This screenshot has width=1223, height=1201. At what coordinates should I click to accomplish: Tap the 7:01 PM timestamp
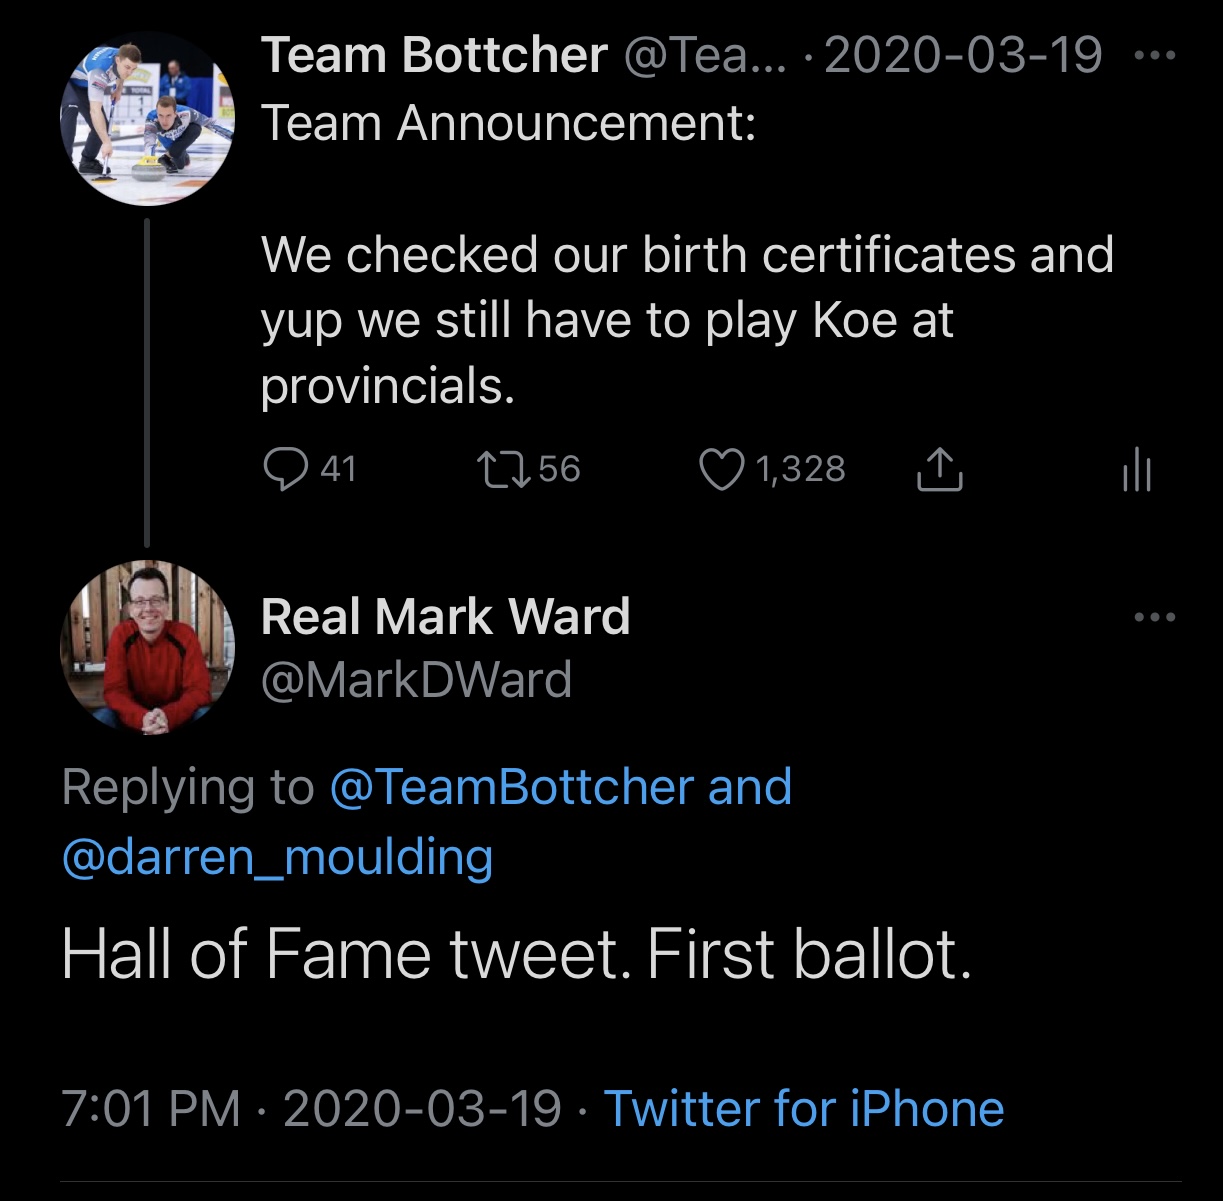point(150,1108)
